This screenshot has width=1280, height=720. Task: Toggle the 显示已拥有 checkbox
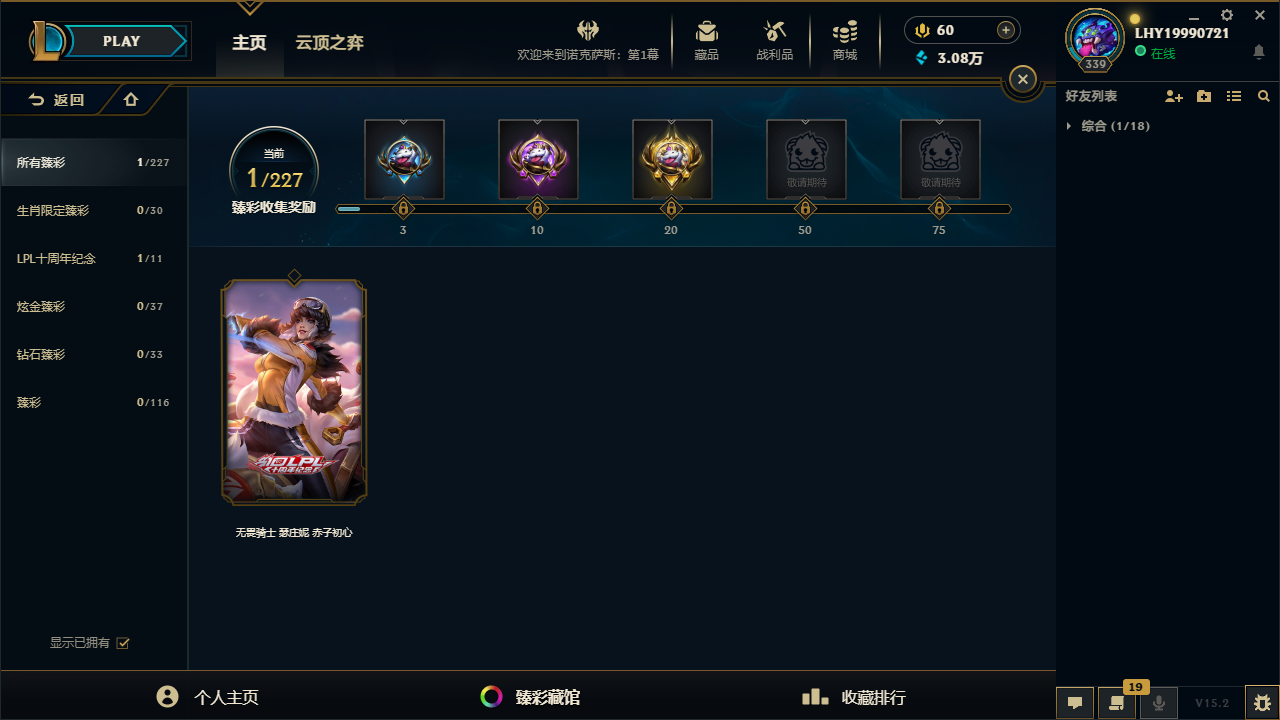point(123,643)
